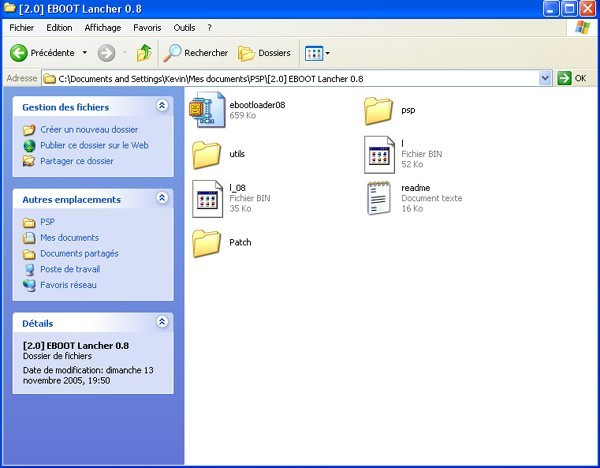The height and width of the screenshot is (468, 600).
Task: Click the folder icon in address bar
Action: pos(49,78)
